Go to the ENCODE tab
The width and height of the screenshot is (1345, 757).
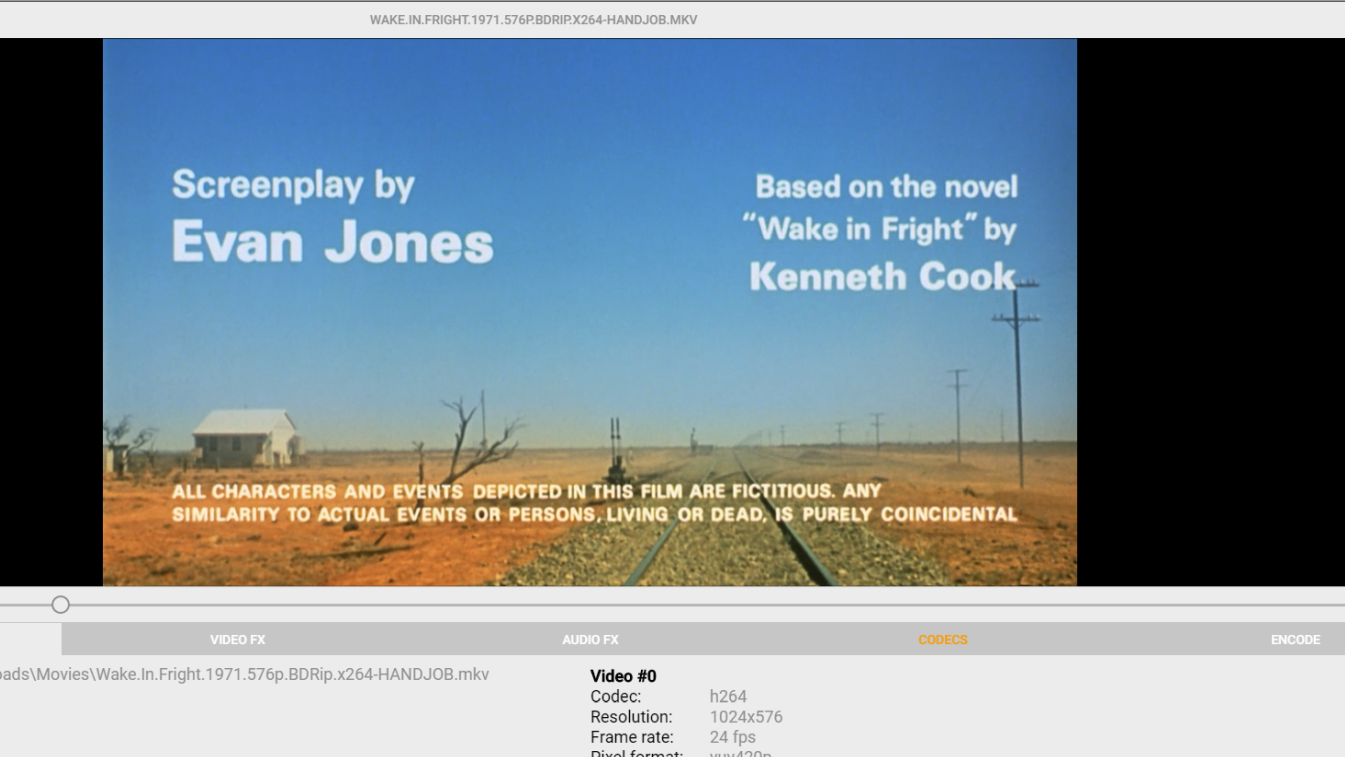tap(1295, 640)
